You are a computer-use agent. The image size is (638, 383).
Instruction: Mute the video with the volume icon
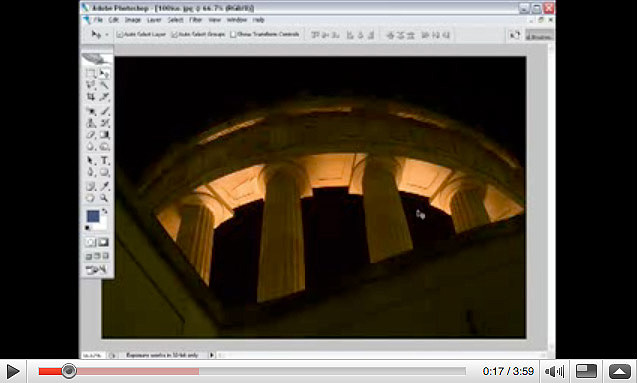click(555, 371)
